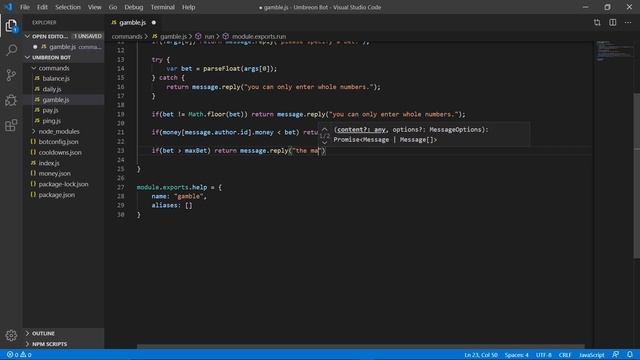Split the editor to the right
640x360 pixels.
click(613, 22)
